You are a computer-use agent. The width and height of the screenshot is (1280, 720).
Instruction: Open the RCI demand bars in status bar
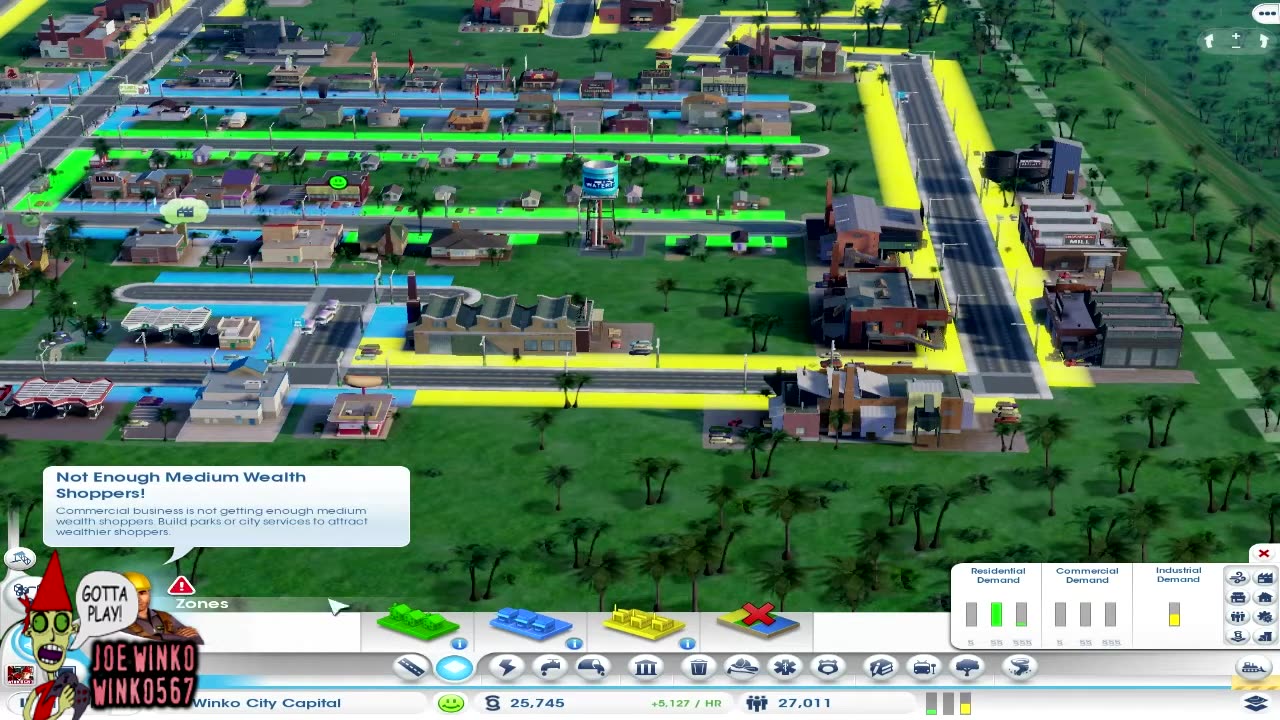pyautogui.click(x=949, y=704)
